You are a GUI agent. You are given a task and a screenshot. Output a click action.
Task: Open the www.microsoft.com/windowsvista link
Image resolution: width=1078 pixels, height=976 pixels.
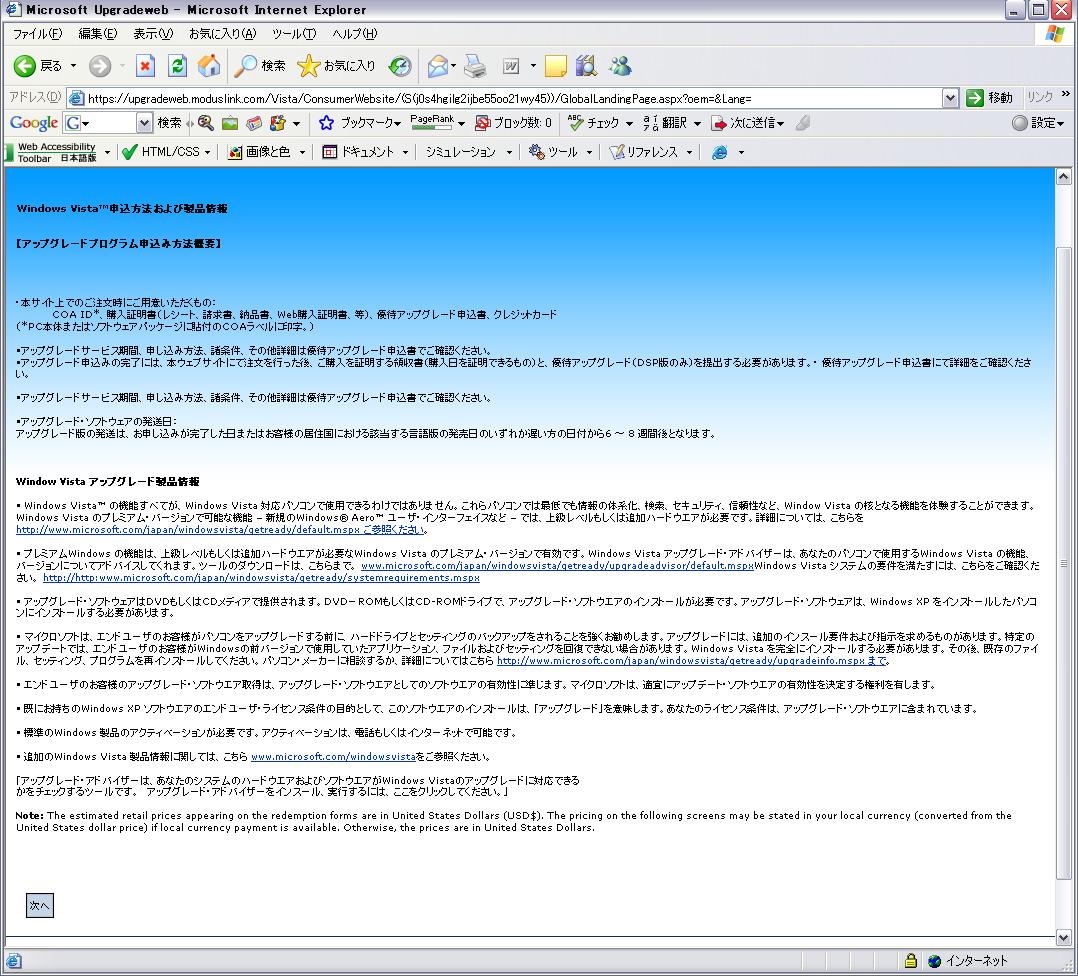(333, 757)
